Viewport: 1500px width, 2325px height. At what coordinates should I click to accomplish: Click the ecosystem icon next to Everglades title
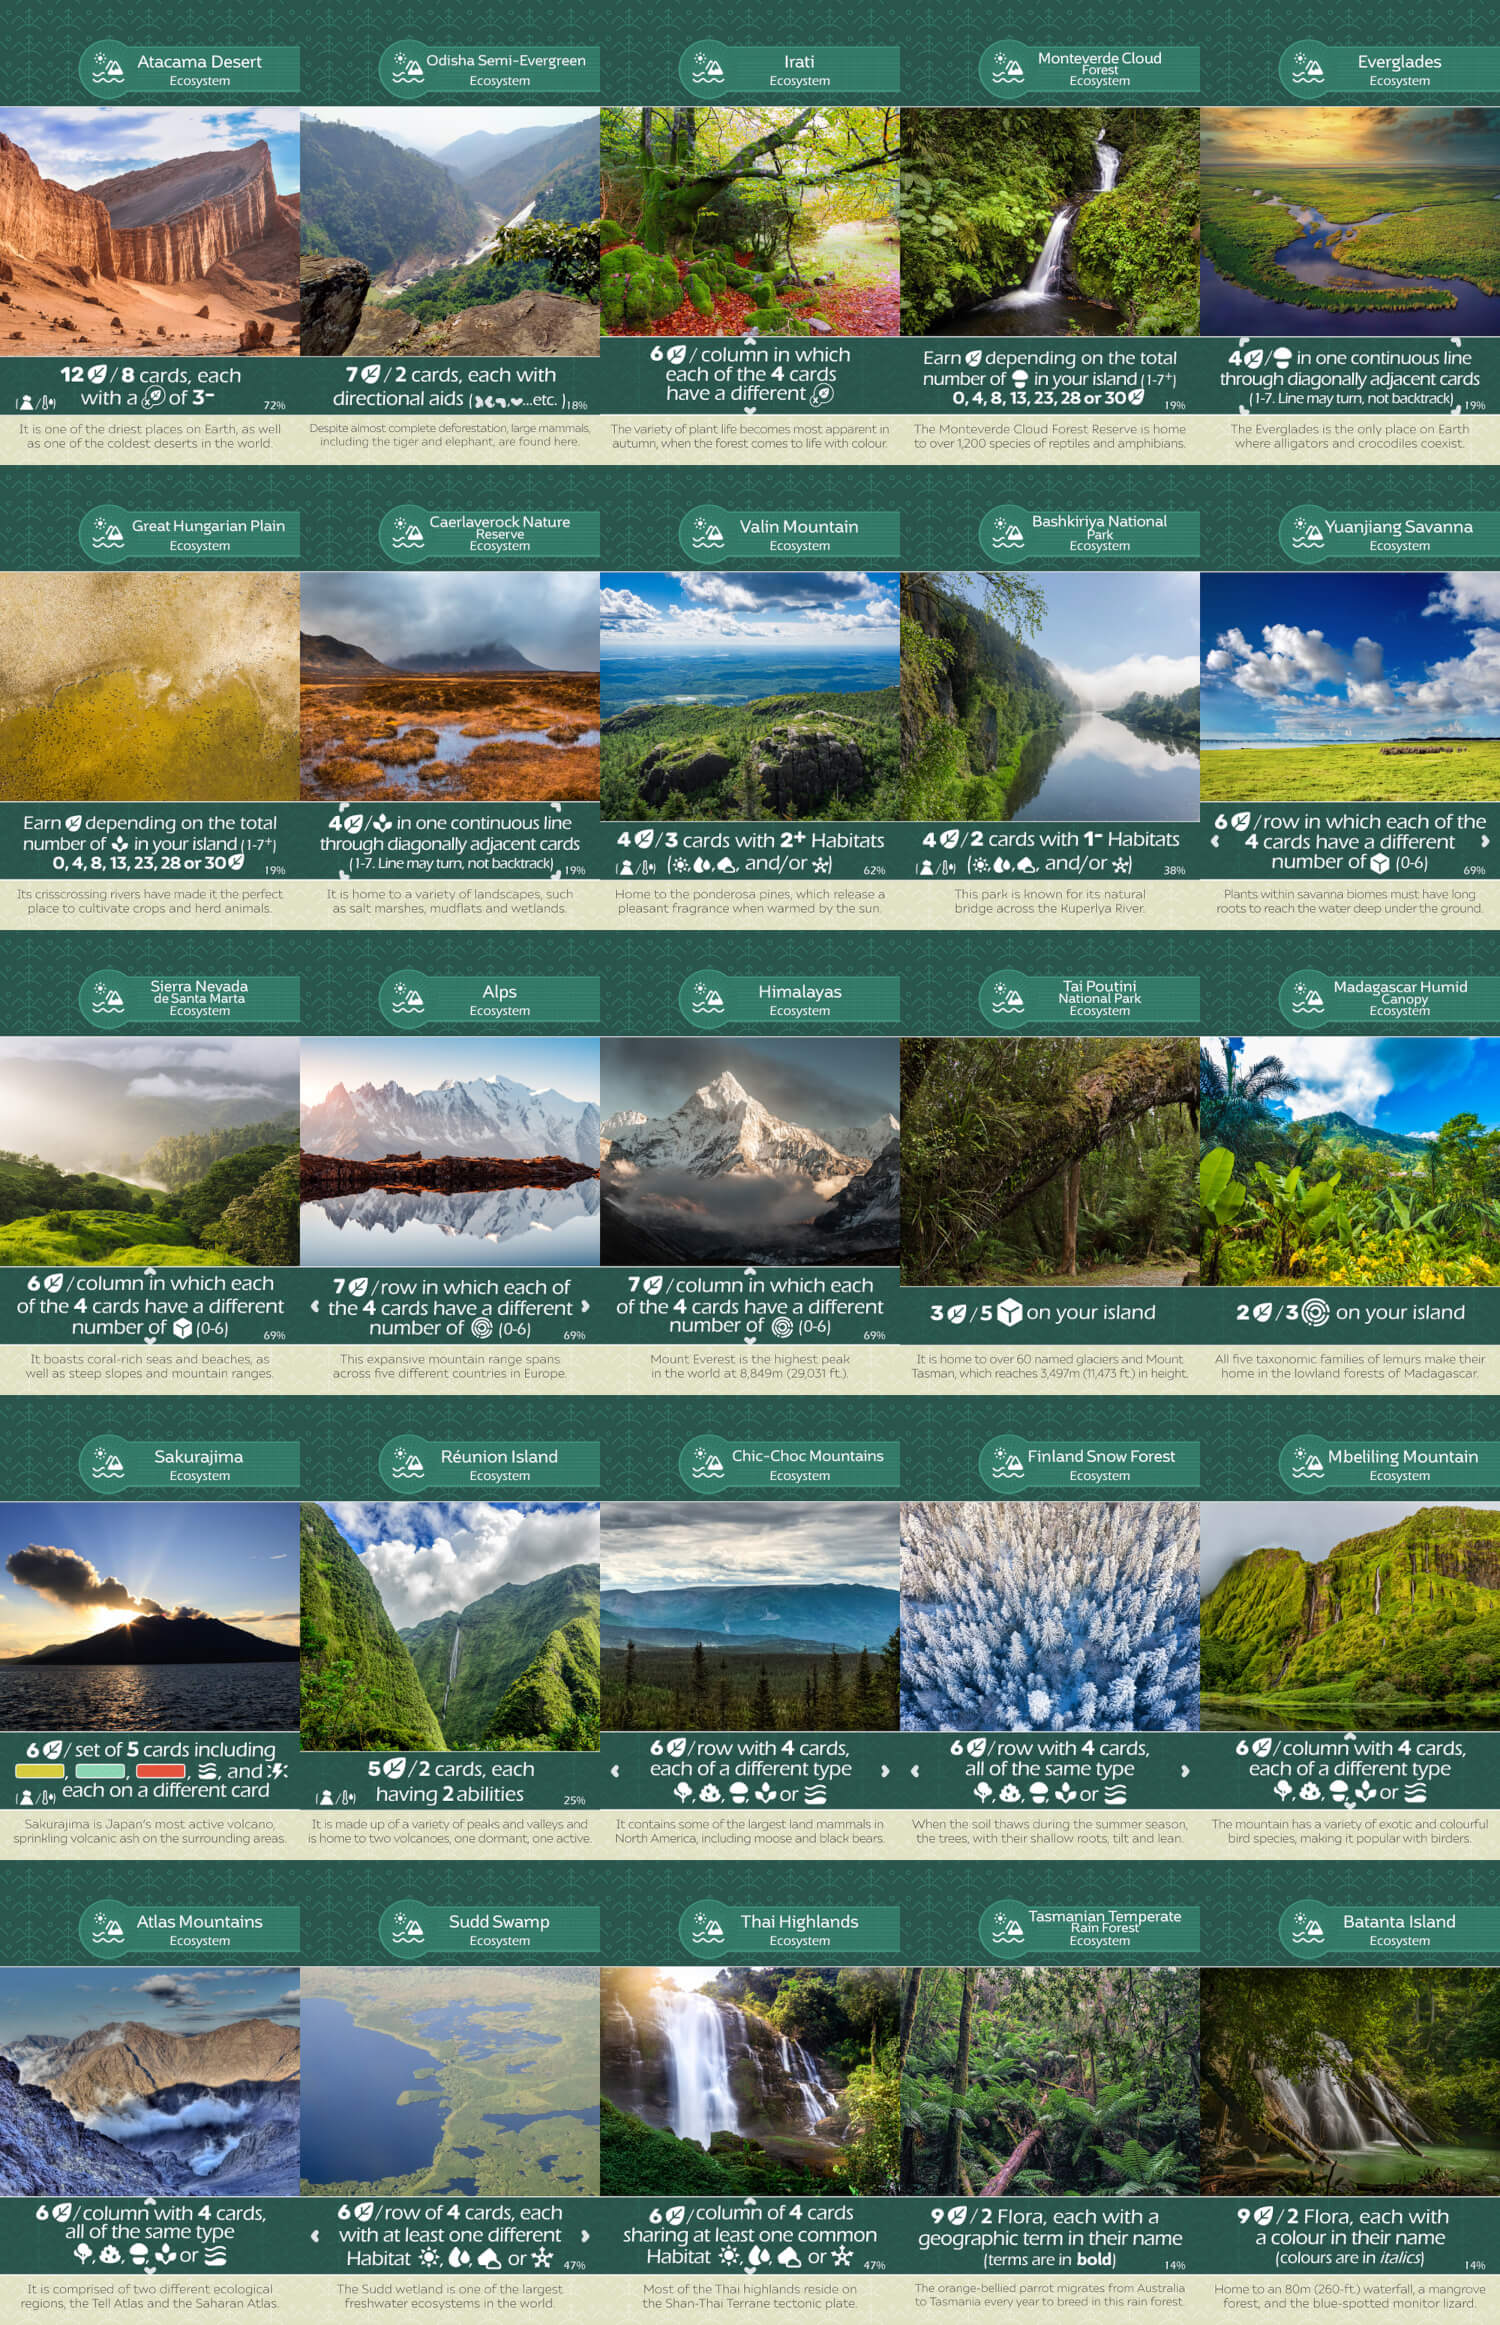[x=1307, y=68]
